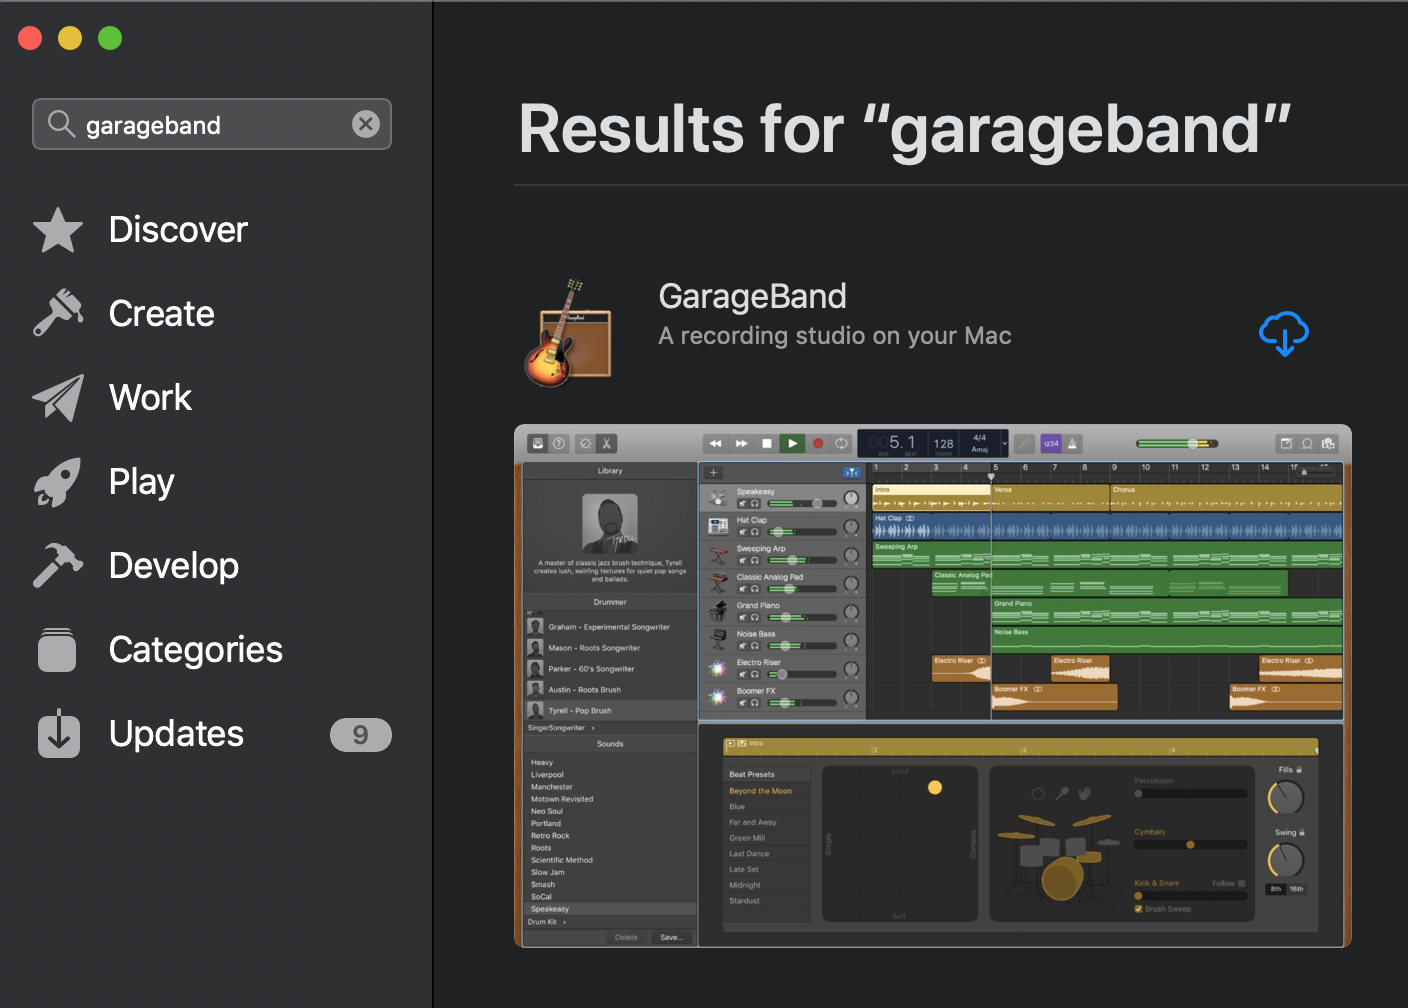The image size is (1408, 1008).
Task: Open the GarageBand app title link
Action: point(752,296)
